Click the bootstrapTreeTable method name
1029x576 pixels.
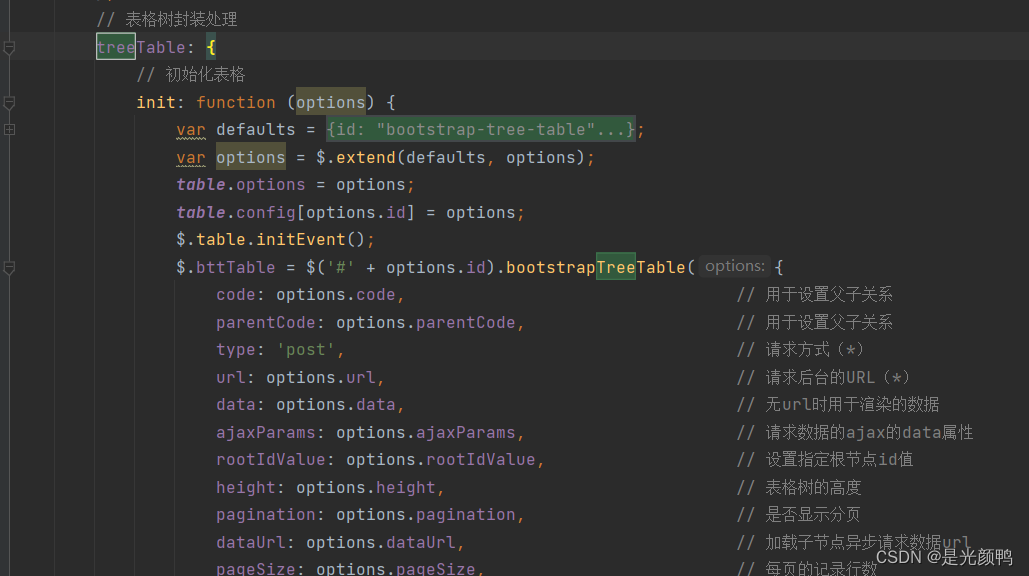(596, 267)
